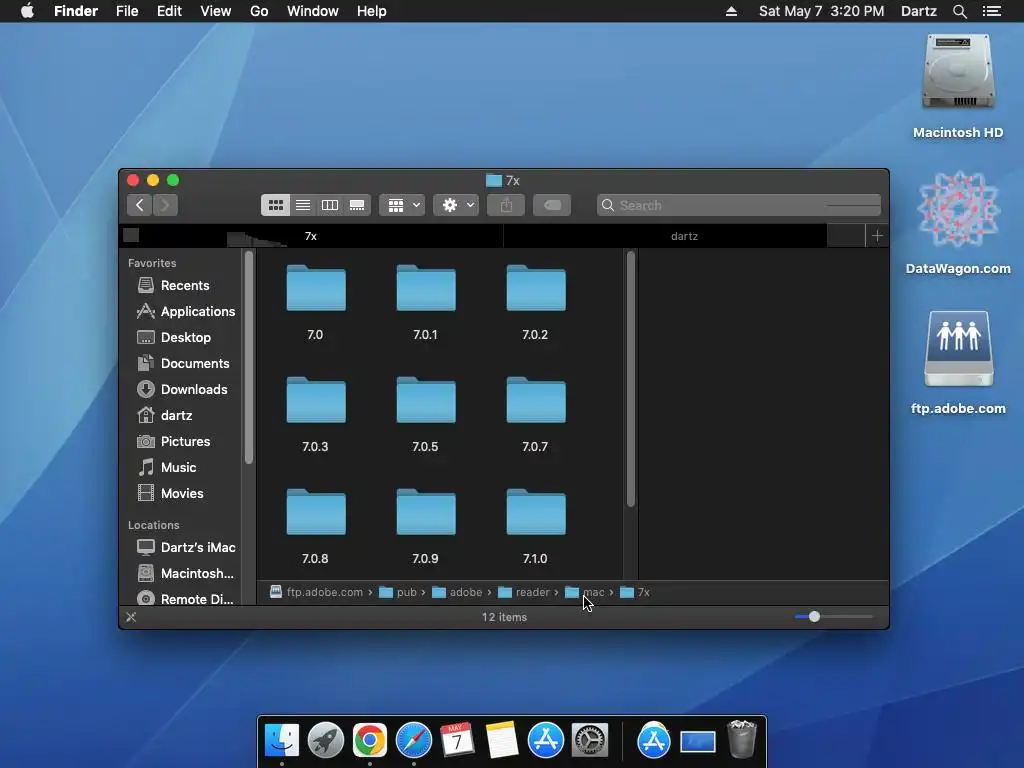
Task: Click the Edit Tags toolbar button
Action: [x=552, y=205]
